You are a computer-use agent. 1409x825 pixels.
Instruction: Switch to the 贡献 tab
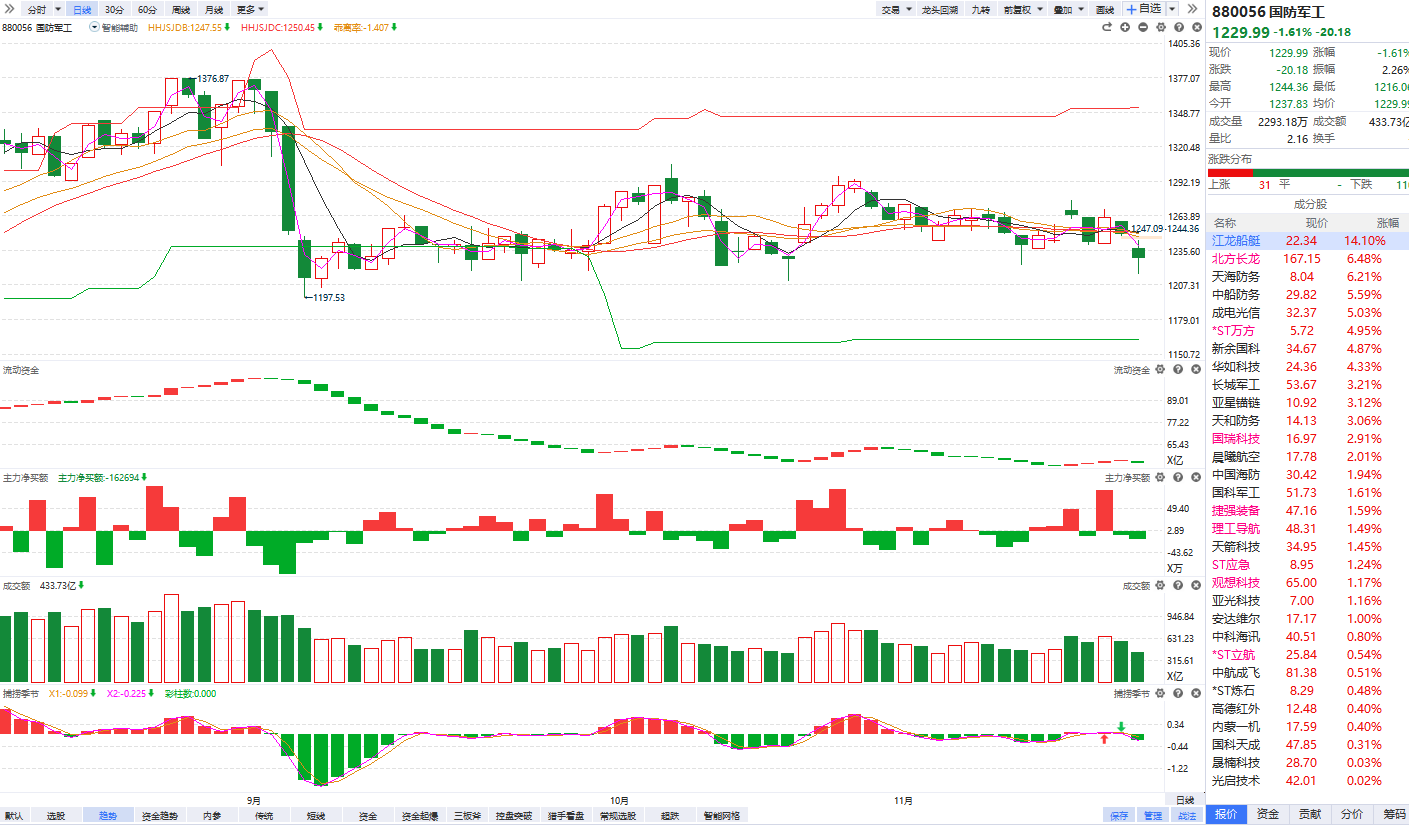(x=1310, y=814)
